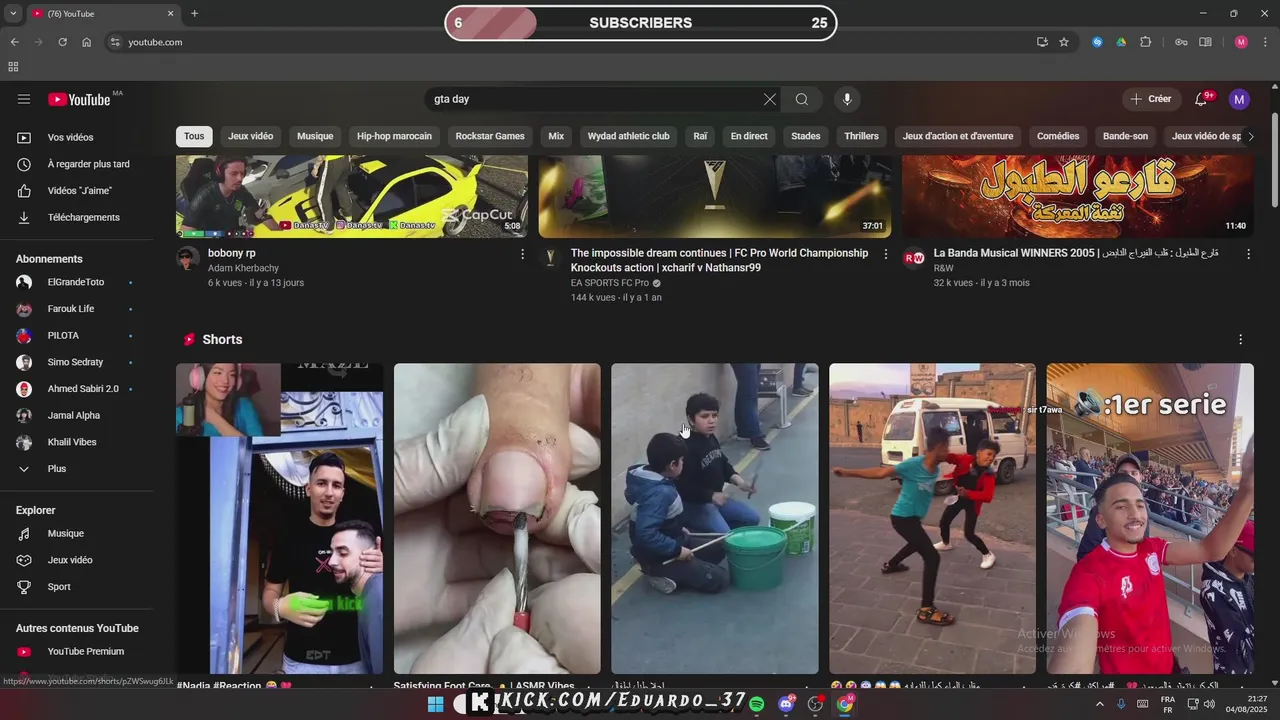Reload the page with refresh icon

click(62, 42)
